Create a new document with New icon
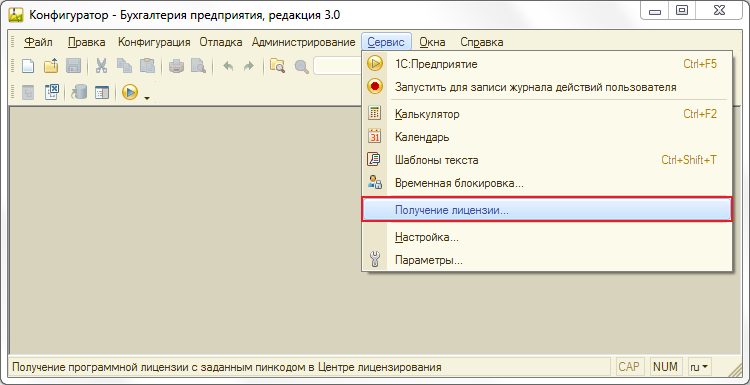The image size is (750, 385). [28, 66]
